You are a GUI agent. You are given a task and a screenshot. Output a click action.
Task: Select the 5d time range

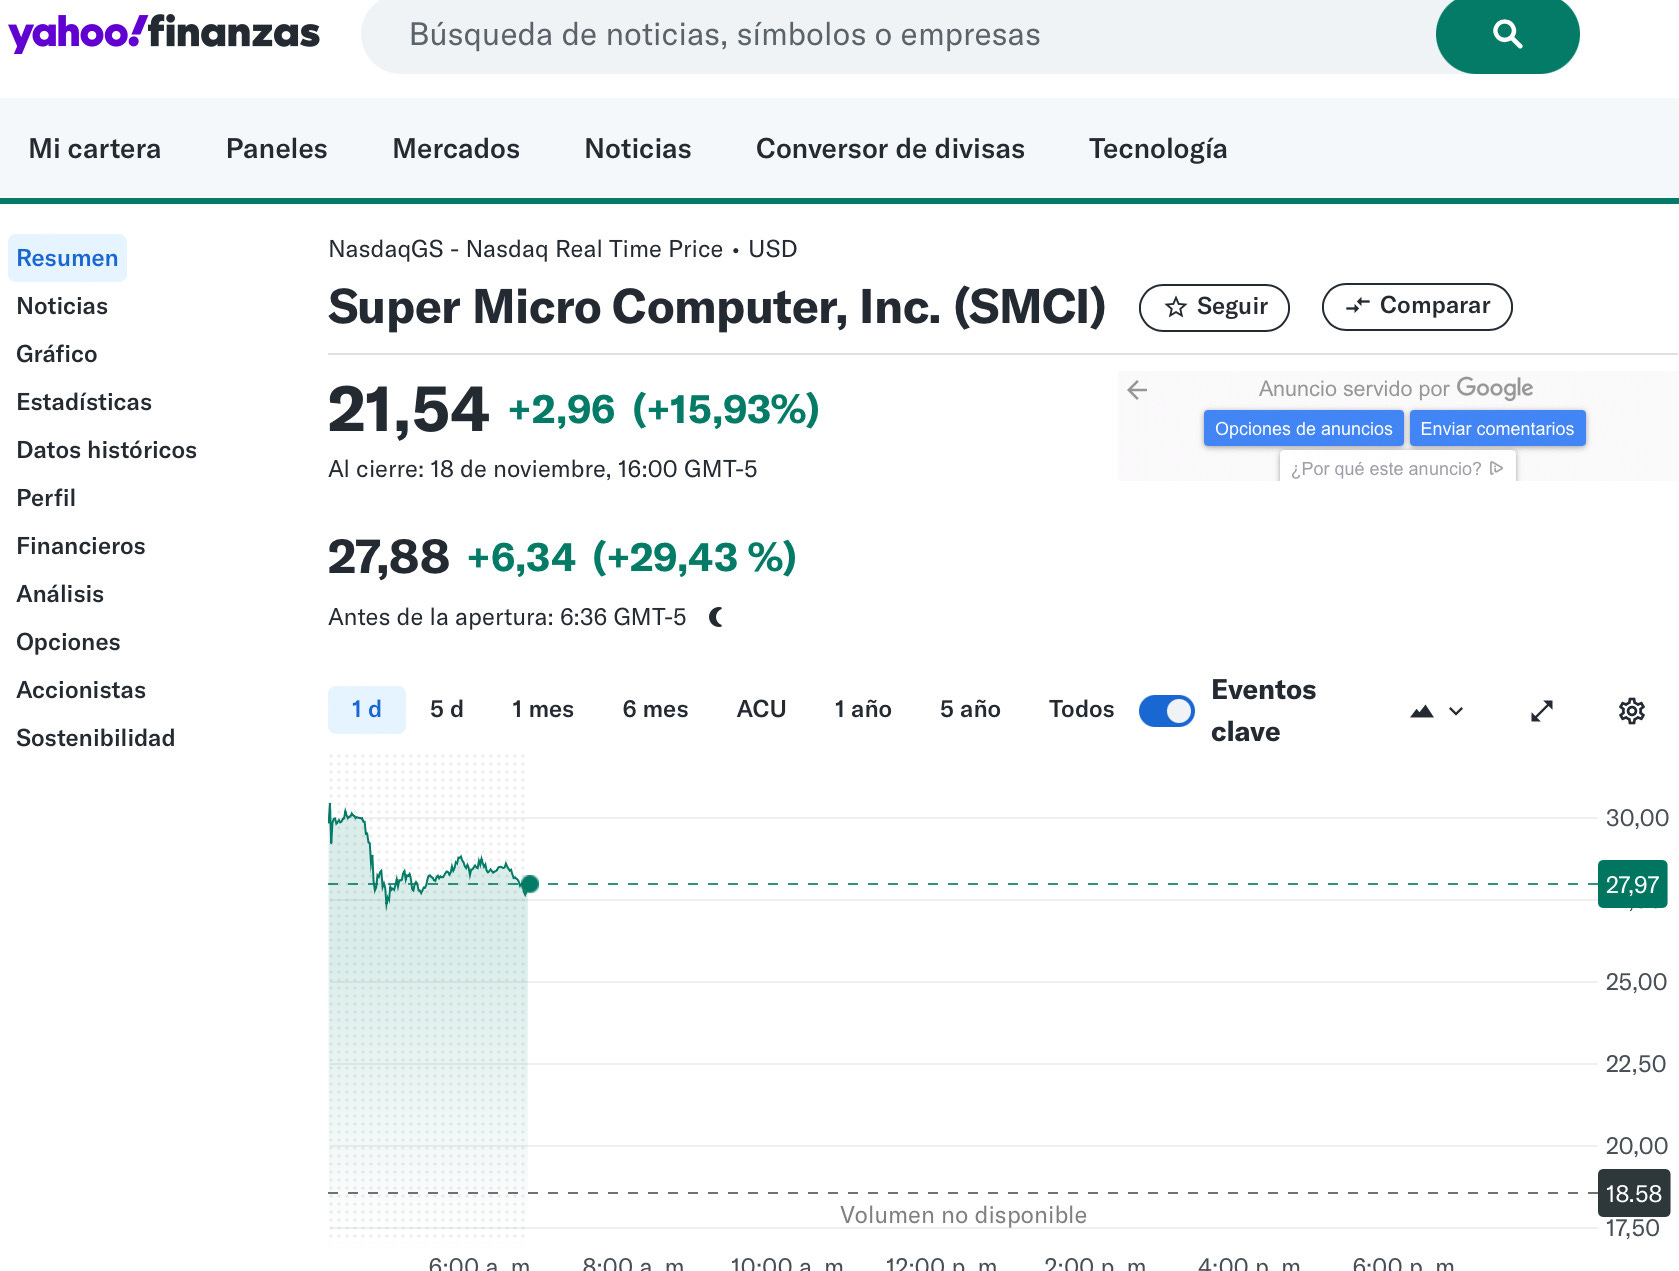tap(446, 709)
